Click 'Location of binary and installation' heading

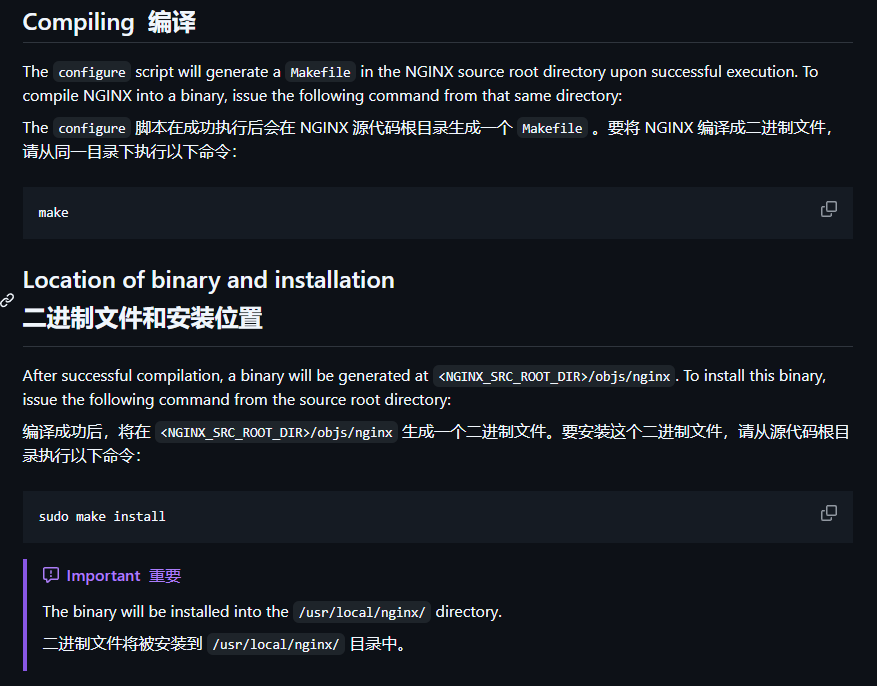[209, 280]
